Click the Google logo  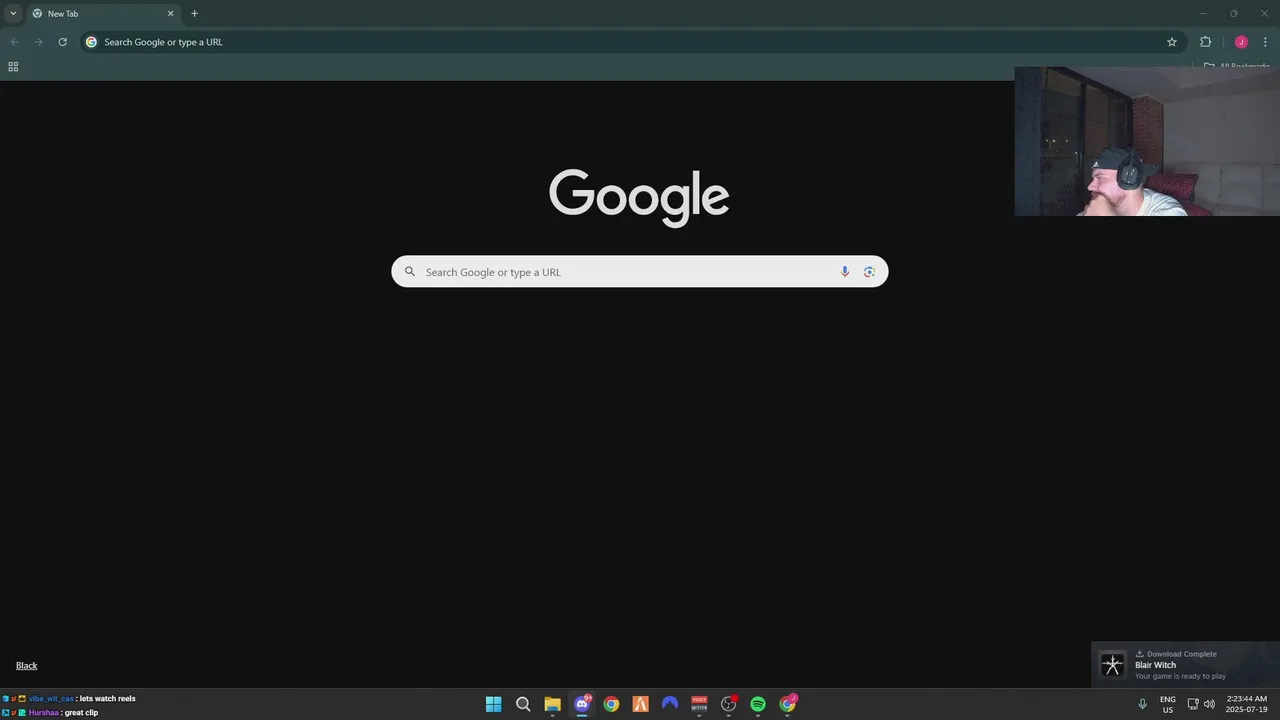click(x=639, y=197)
